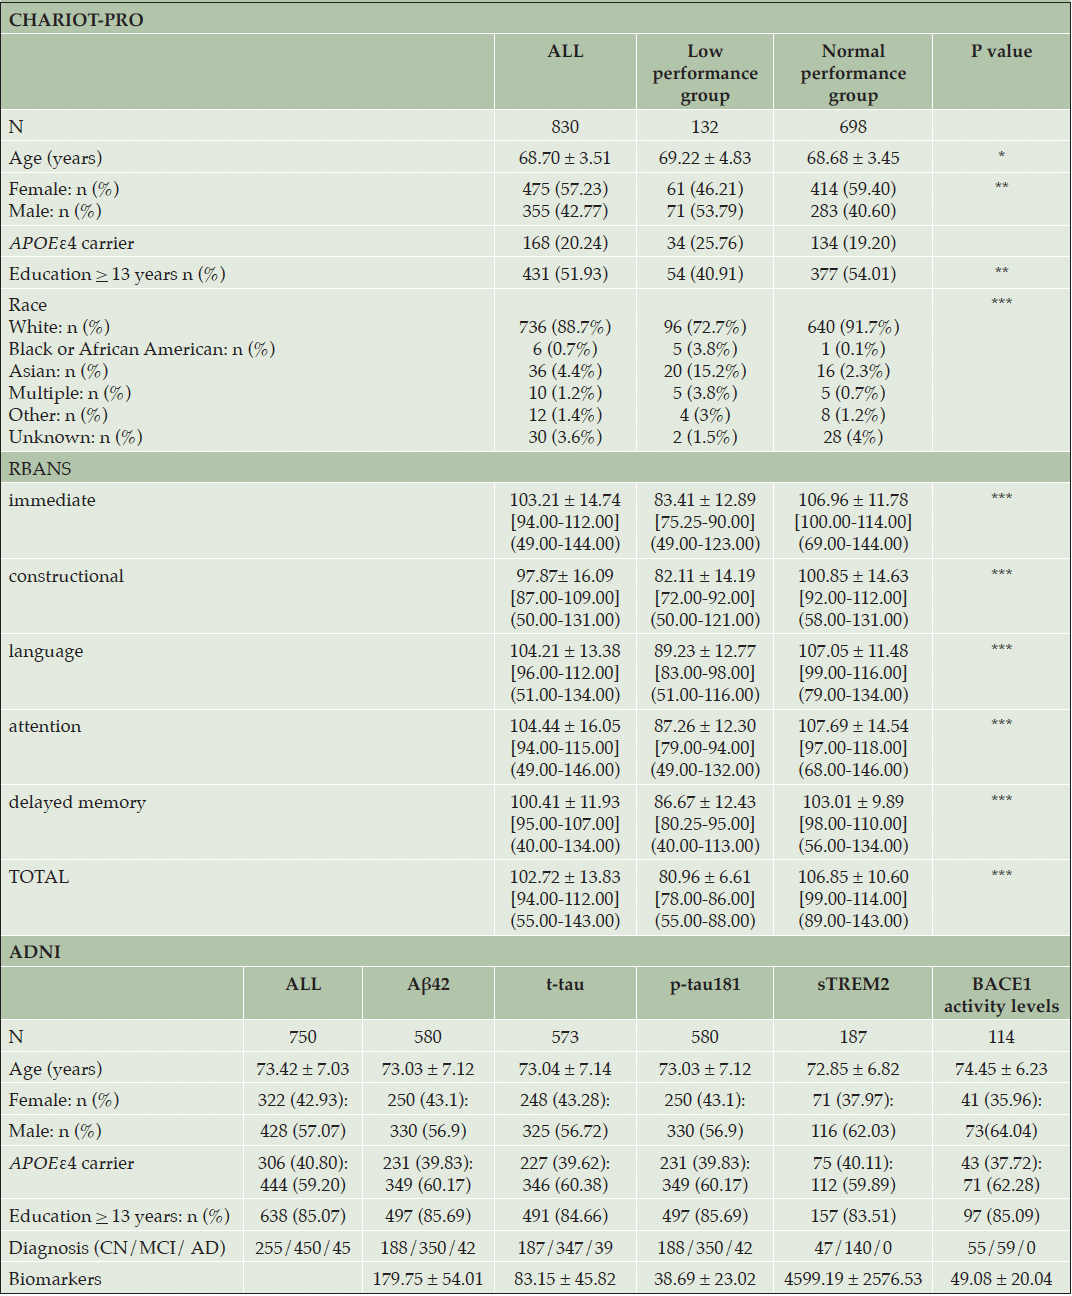Click the ADNI N value 750

tap(303, 1037)
